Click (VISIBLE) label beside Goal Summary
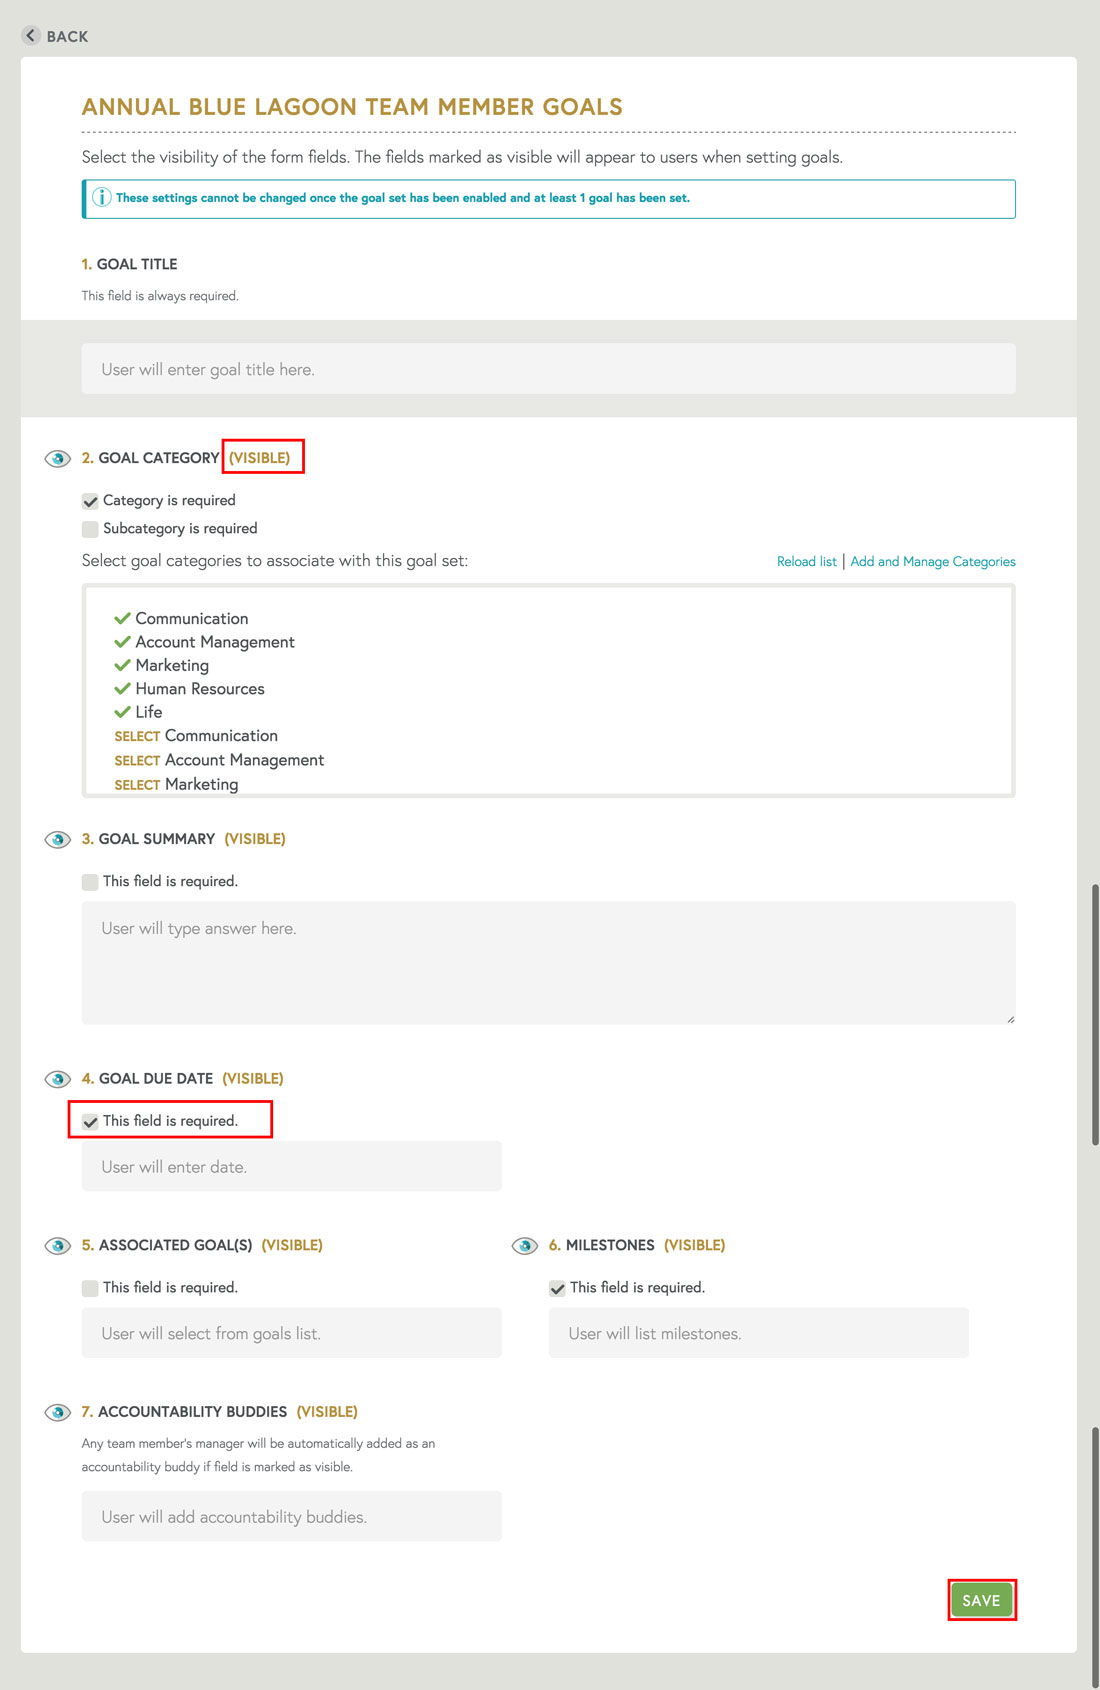1100x1690 pixels. (255, 839)
